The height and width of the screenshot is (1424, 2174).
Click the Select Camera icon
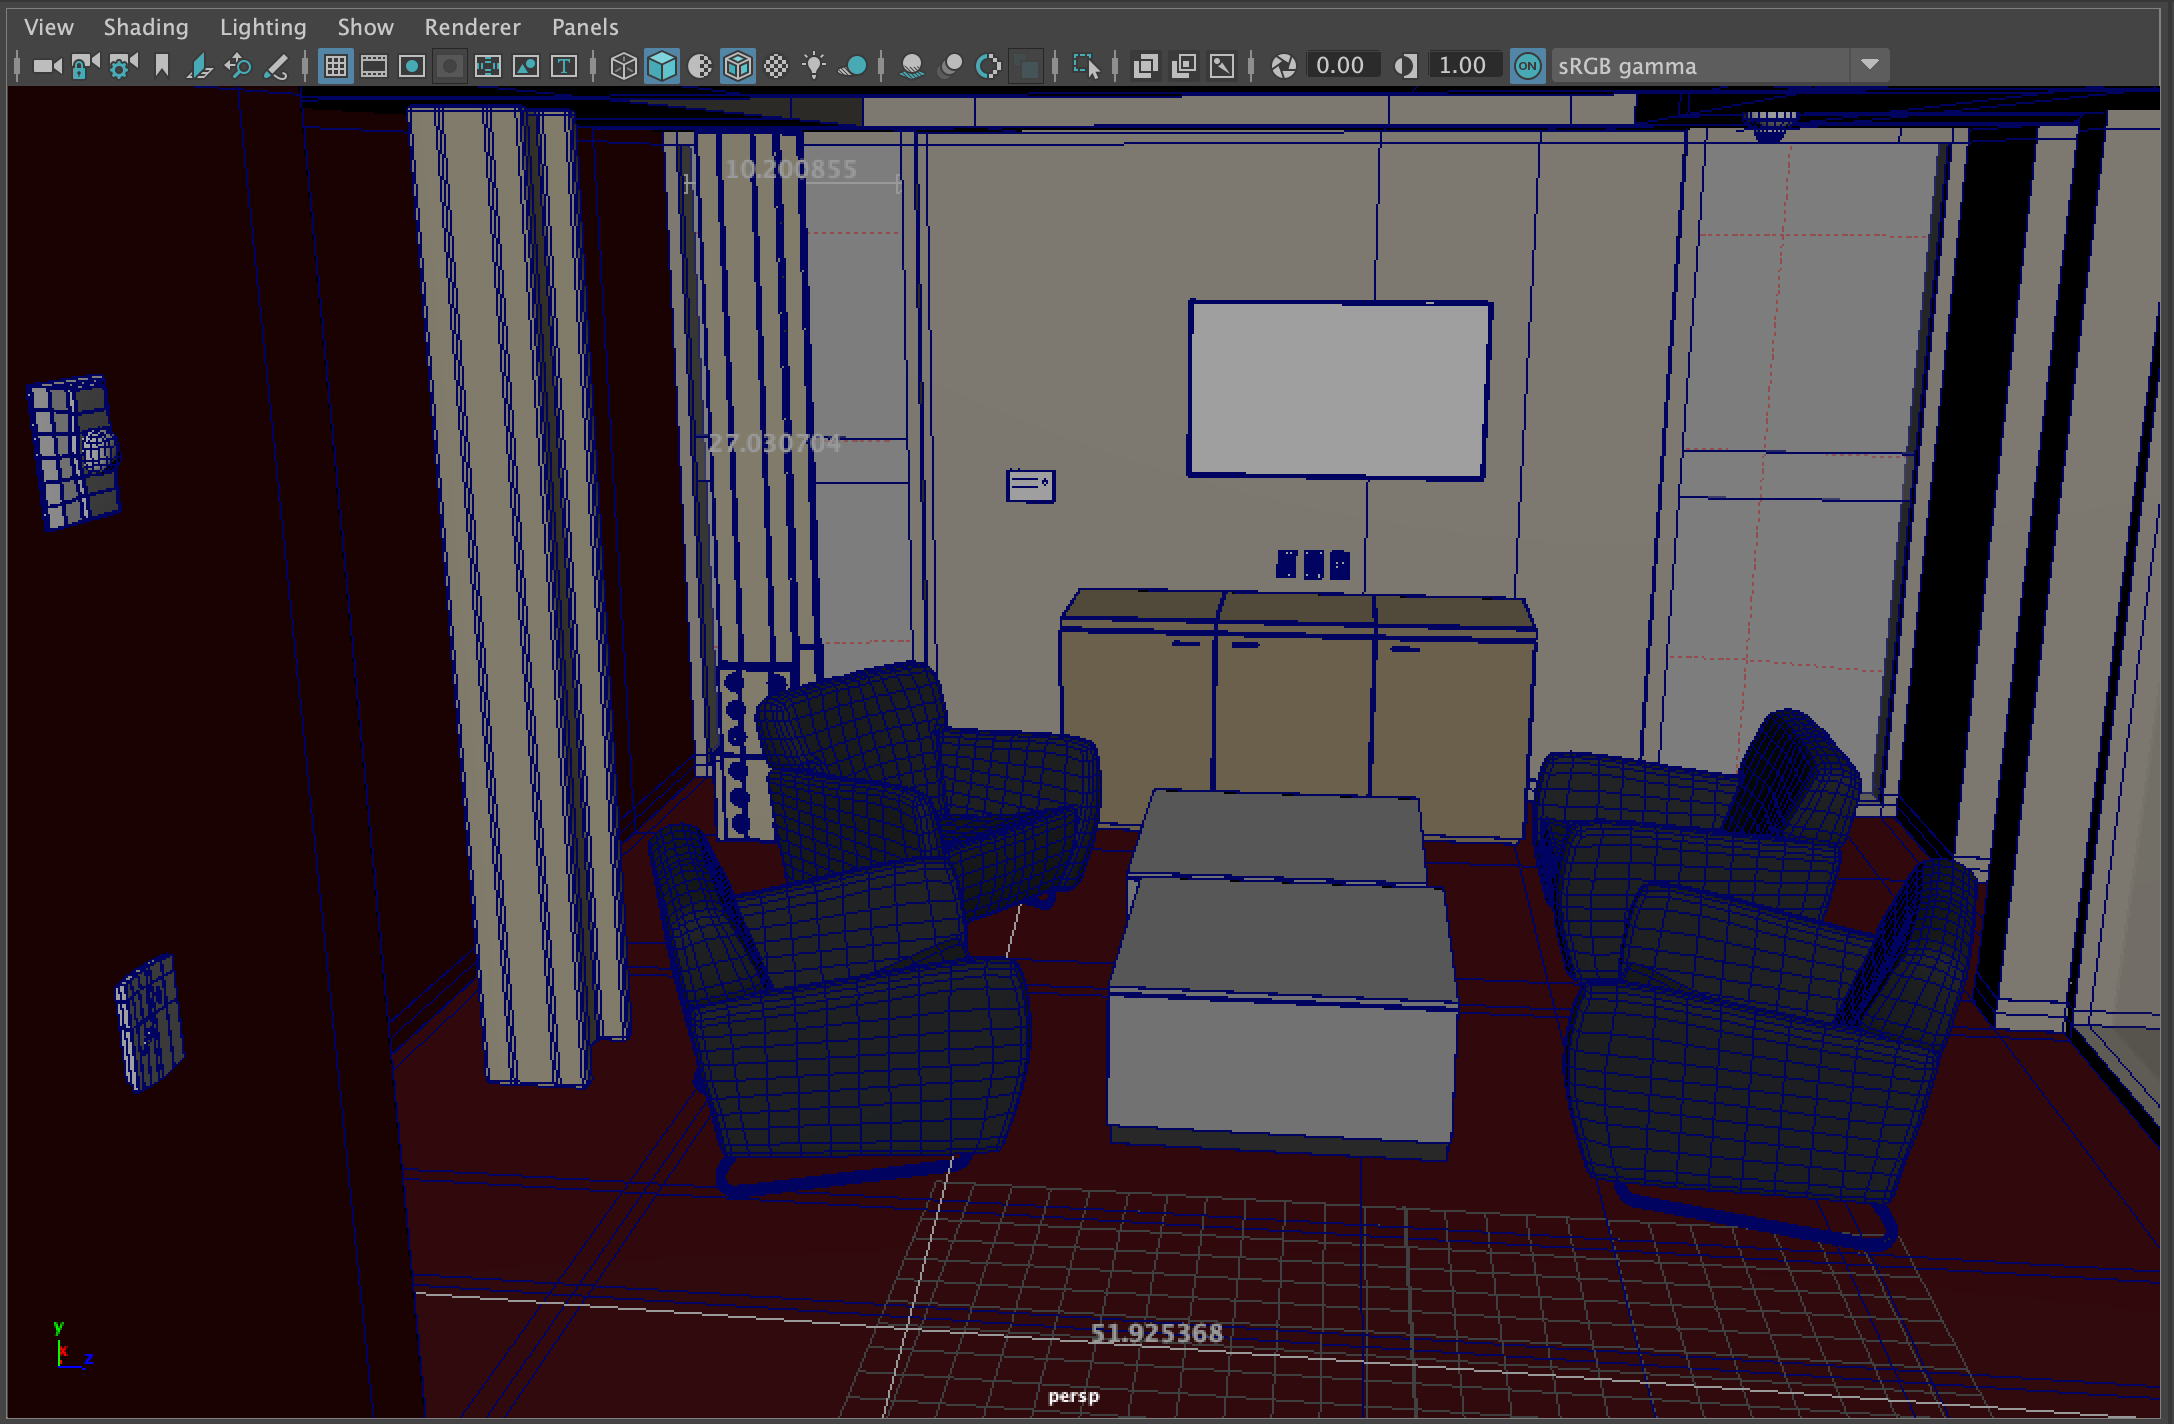[46, 66]
